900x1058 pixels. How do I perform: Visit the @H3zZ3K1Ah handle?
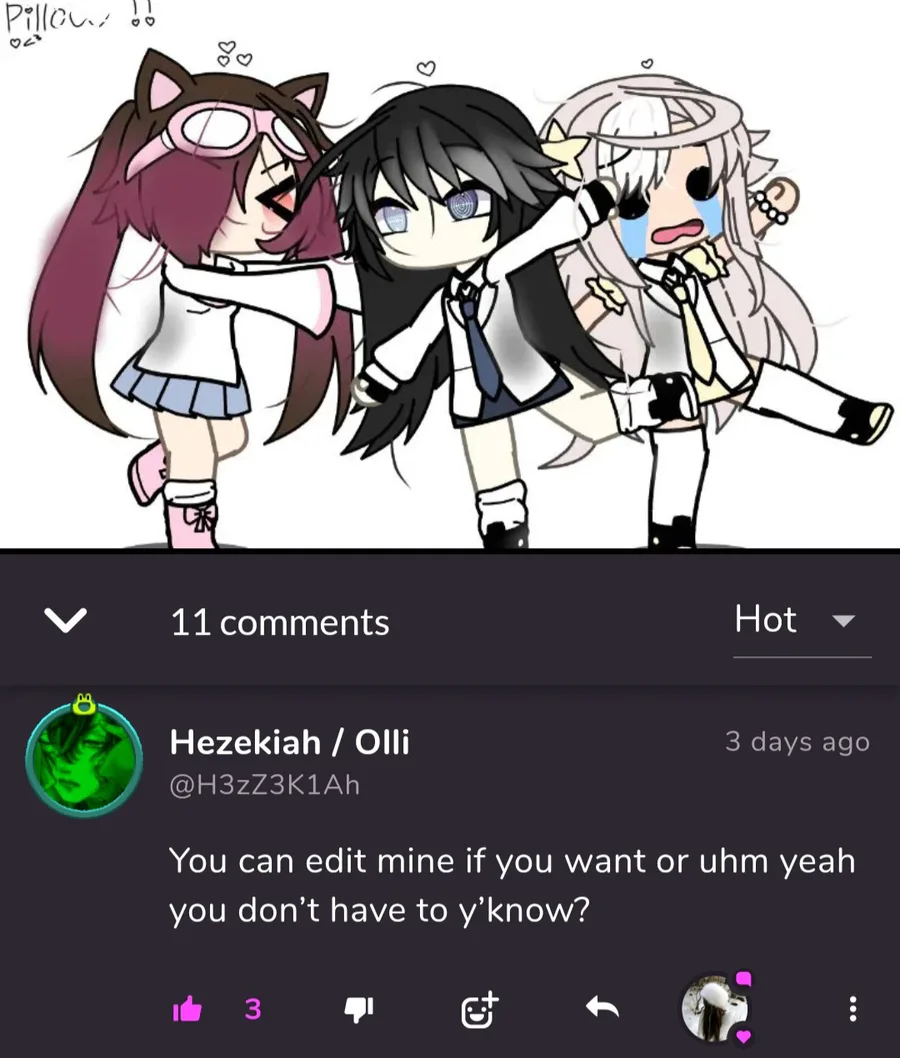click(264, 785)
